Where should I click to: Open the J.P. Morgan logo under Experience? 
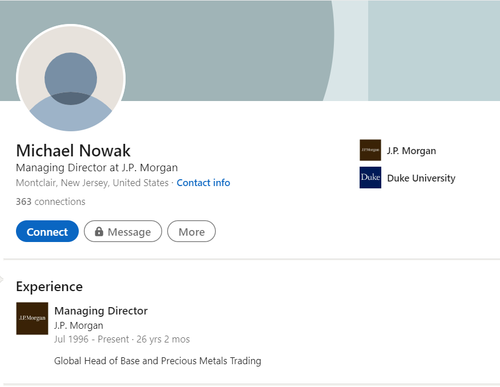tap(32, 318)
